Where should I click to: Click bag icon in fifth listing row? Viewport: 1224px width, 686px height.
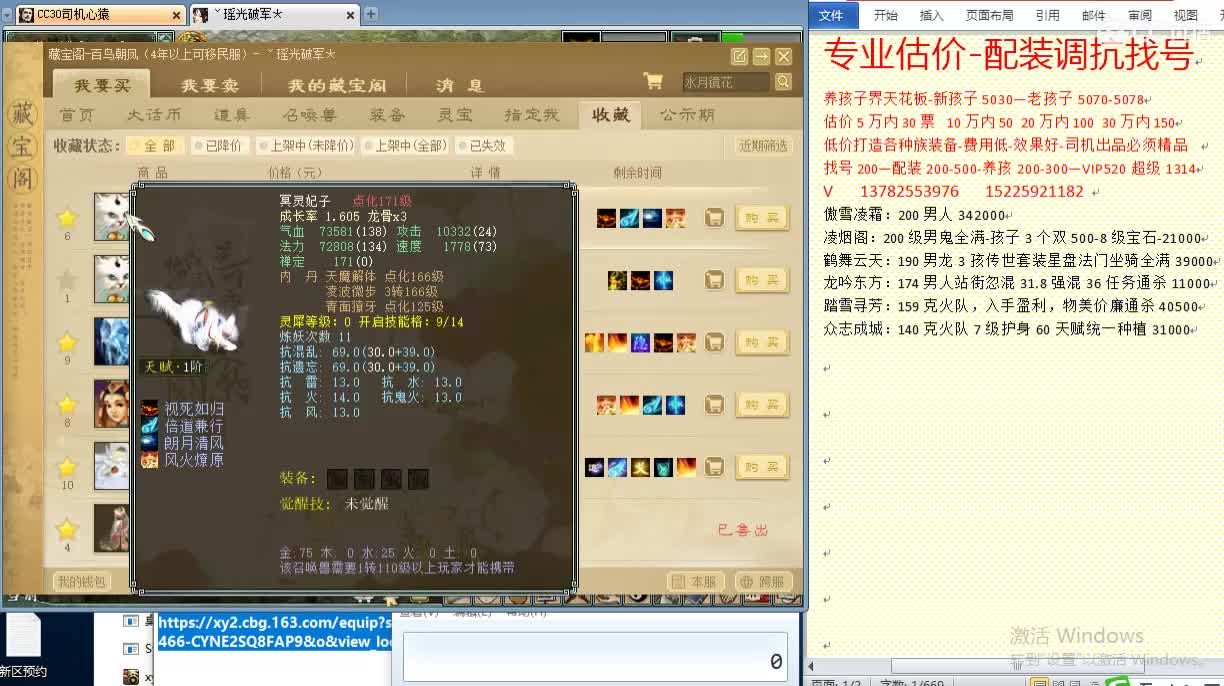coord(714,467)
